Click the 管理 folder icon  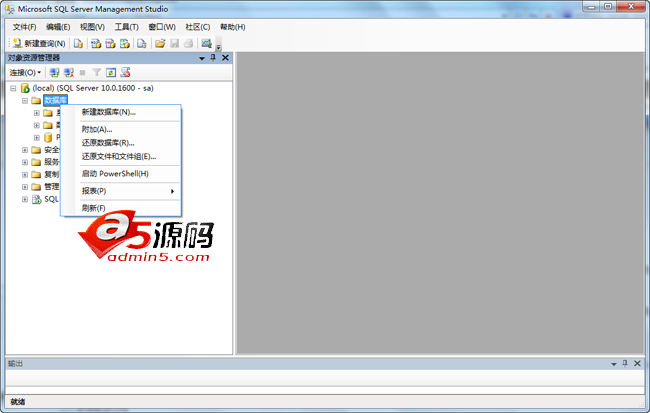pos(36,187)
